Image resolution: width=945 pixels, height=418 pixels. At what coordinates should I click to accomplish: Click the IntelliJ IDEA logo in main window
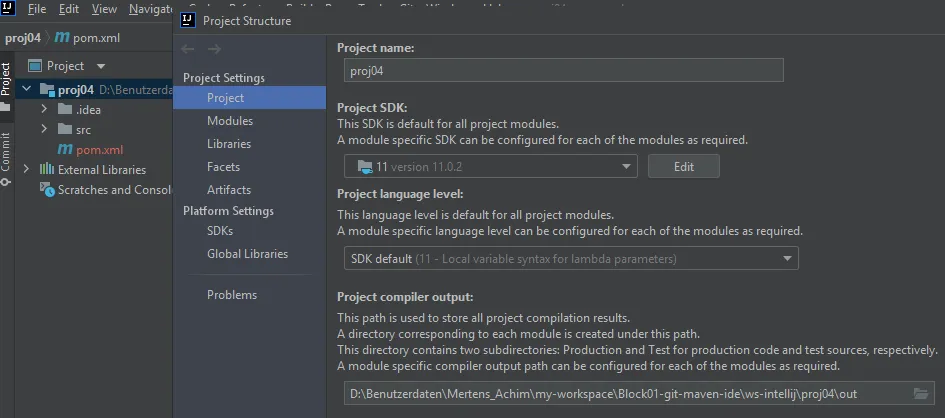(x=8, y=8)
